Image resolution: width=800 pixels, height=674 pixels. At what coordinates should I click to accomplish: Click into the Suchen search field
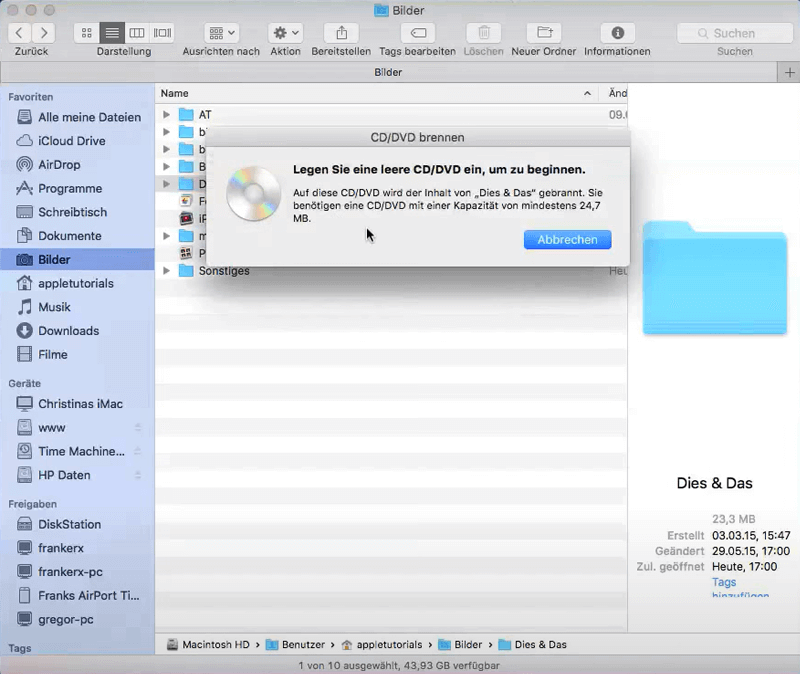click(x=734, y=33)
